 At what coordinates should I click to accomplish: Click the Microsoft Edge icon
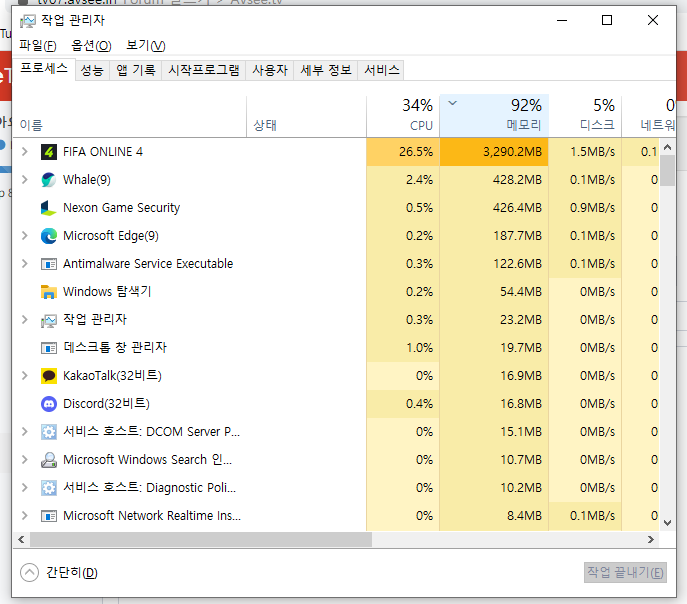coord(49,236)
